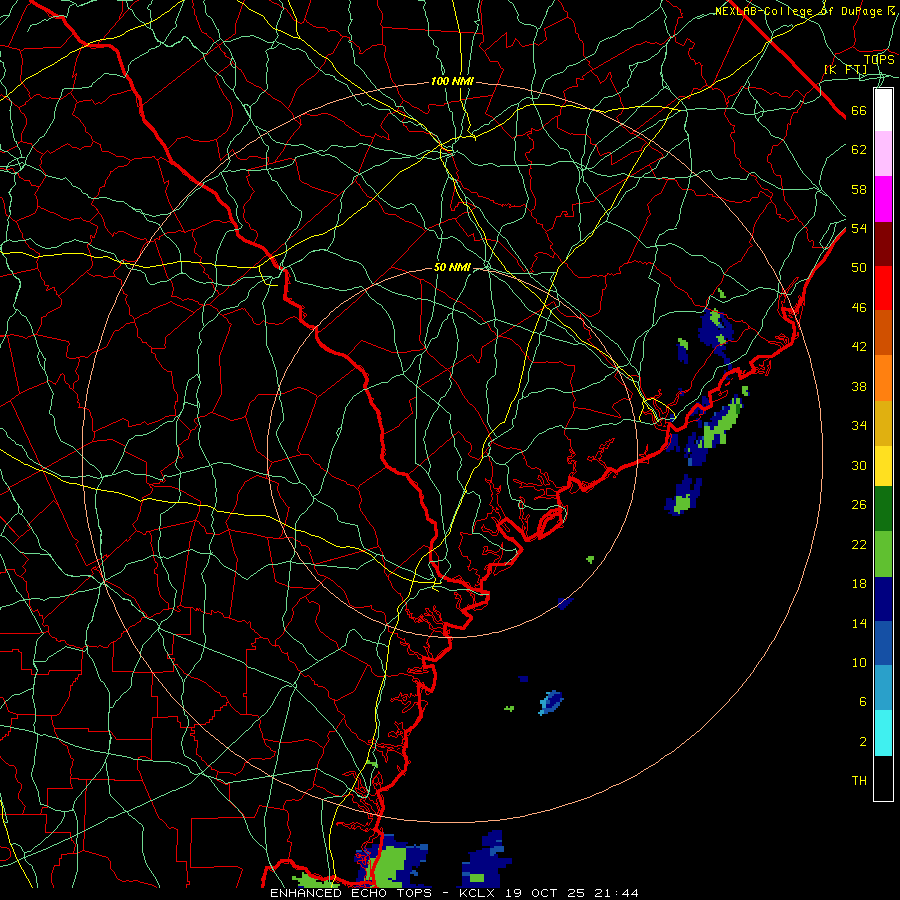Click the legend value "30"
The image size is (900, 900).
[859, 465]
